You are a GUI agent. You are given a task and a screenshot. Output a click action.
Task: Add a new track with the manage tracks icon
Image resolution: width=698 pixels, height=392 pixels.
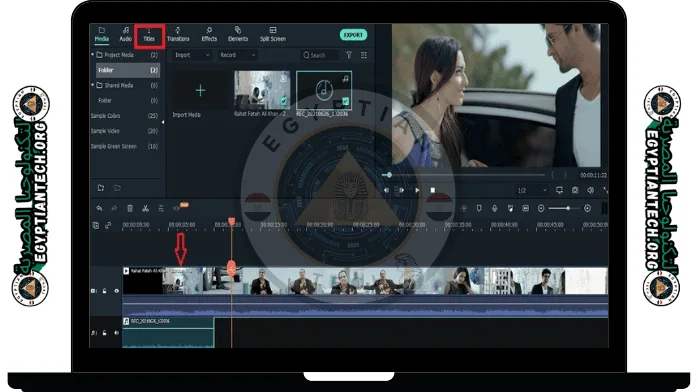click(96, 226)
